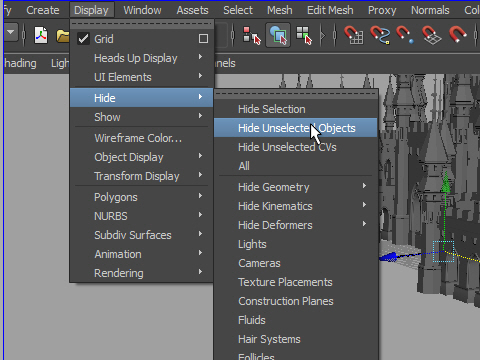Hide Cameras via submenu entry
Viewport: 480px width, 360px height.
tap(296, 263)
